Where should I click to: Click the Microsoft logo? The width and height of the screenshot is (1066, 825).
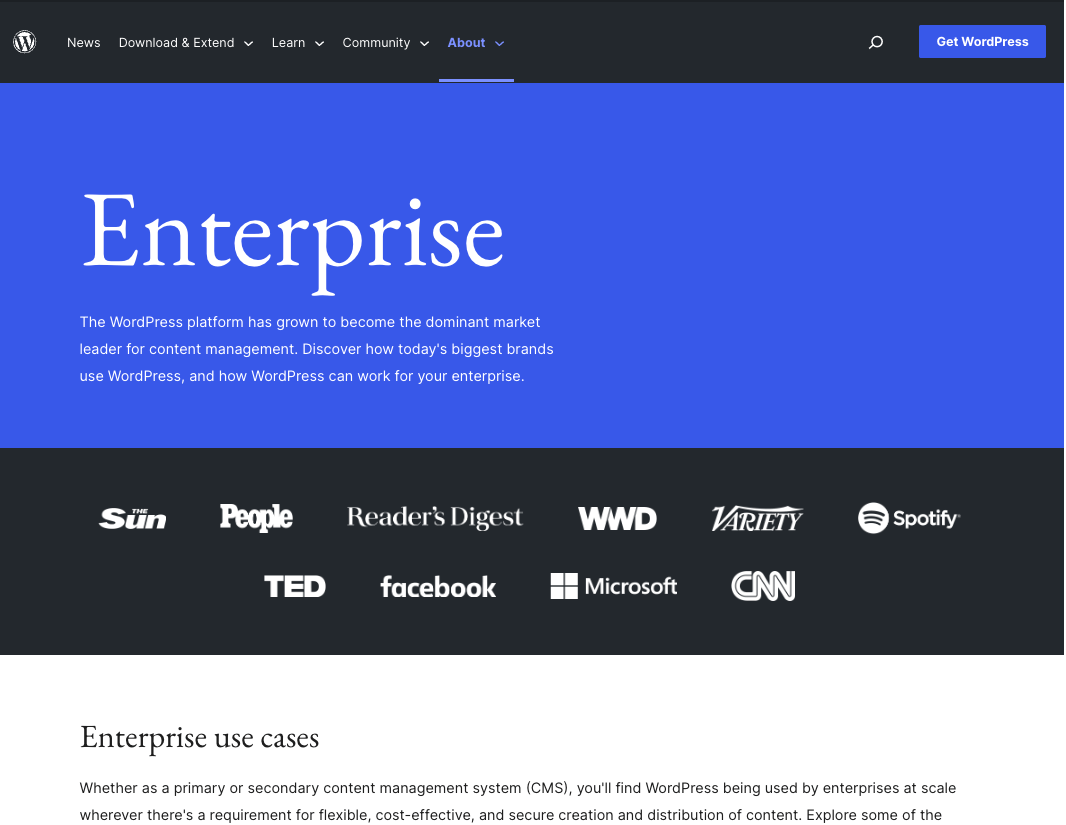pos(614,586)
